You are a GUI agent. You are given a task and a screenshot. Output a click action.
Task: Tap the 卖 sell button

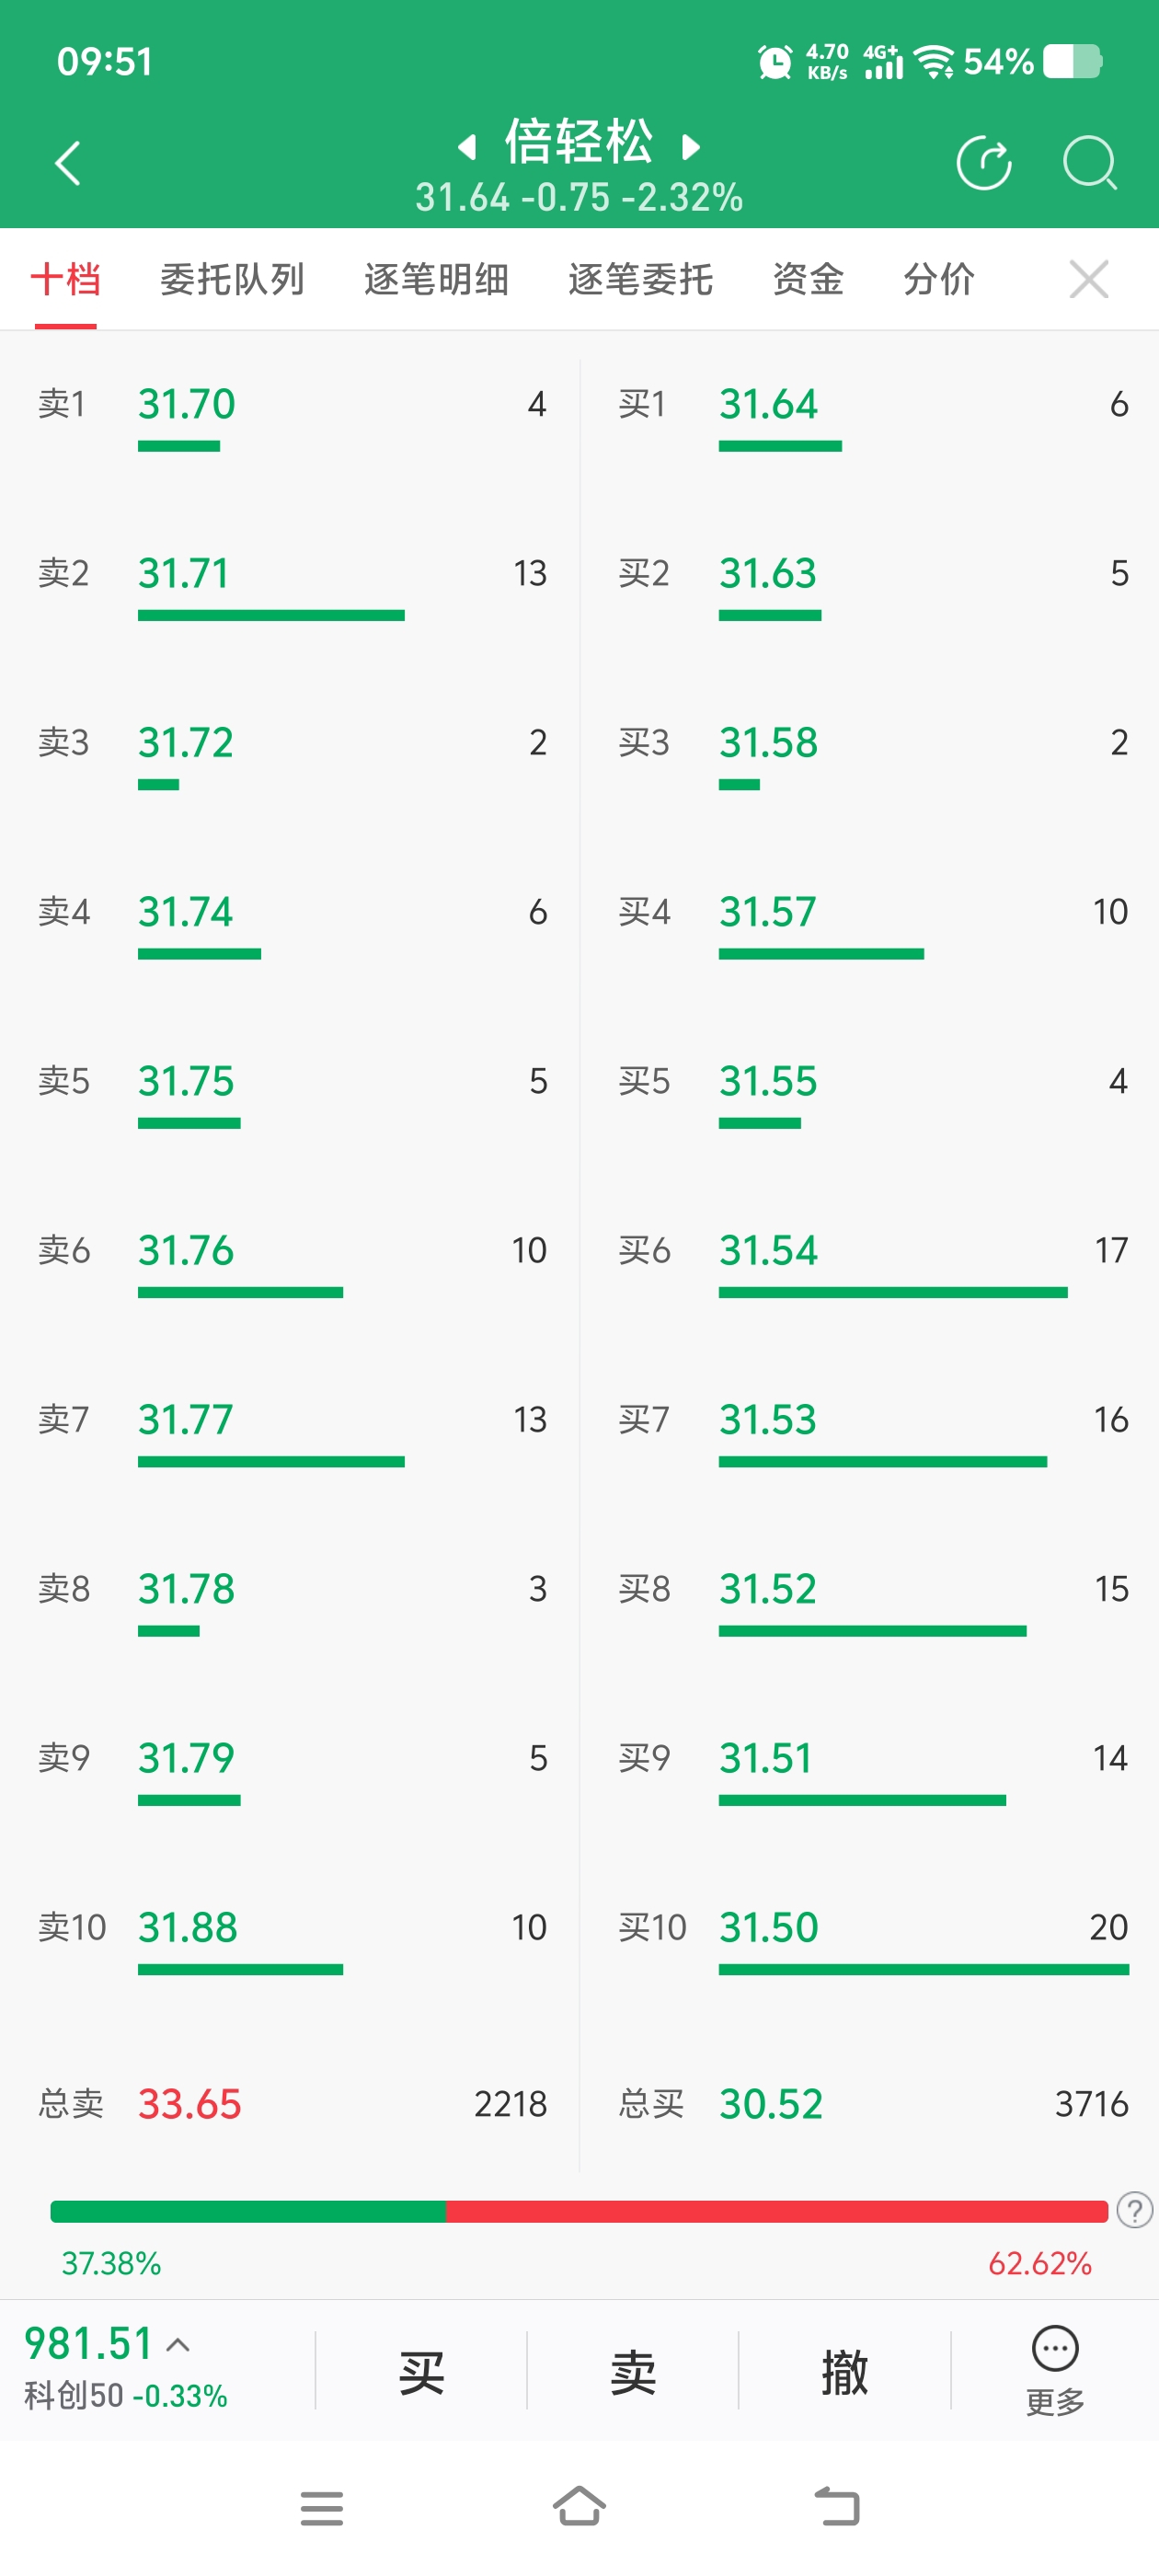coord(633,2371)
